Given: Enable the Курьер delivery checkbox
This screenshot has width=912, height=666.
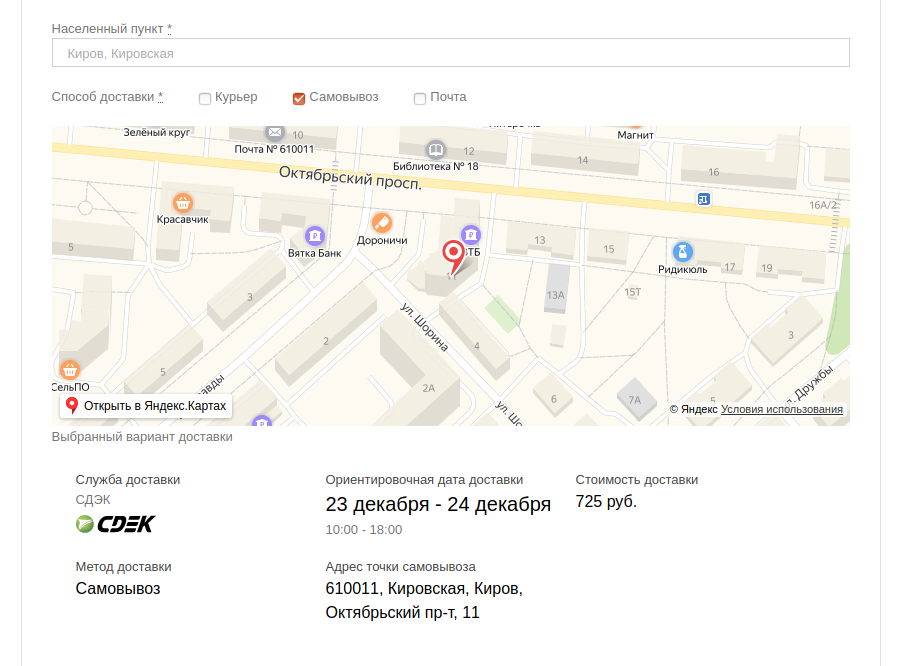Looking at the screenshot, I should pyautogui.click(x=205, y=98).
